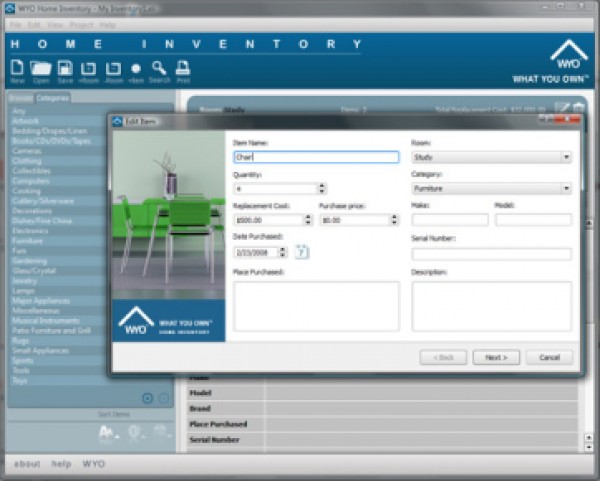600x481 pixels.
Task: Open the Category dropdown showing Furniture
Action: (x=491, y=189)
